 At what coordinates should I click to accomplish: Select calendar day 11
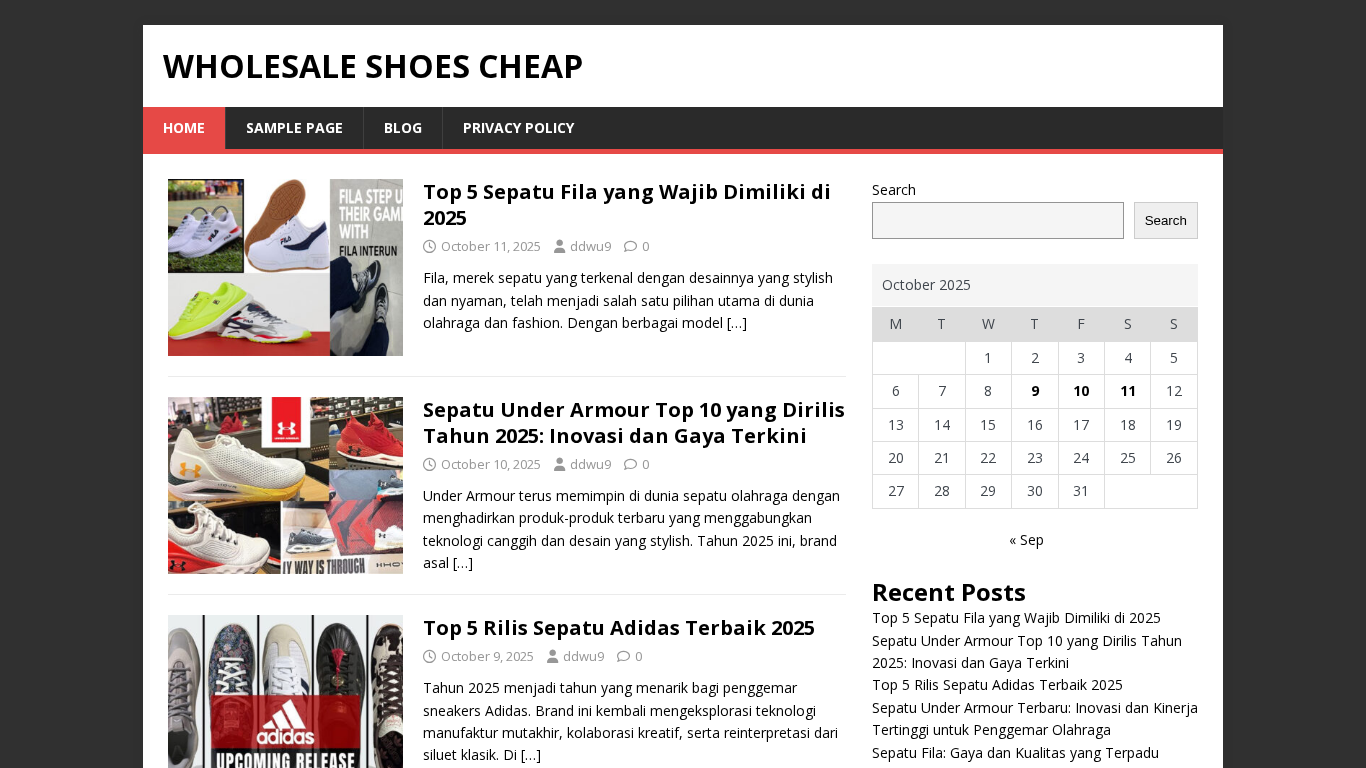click(1128, 391)
